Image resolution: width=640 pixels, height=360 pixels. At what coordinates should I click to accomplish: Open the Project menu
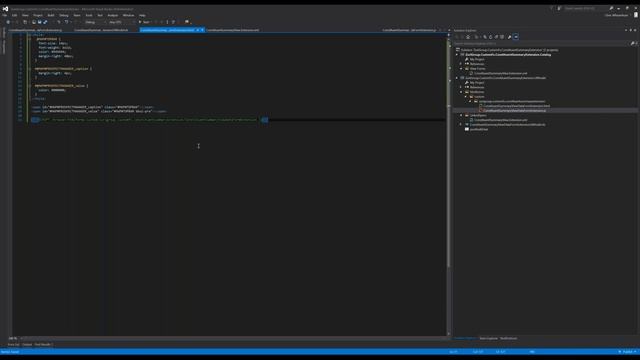pos(38,15)
